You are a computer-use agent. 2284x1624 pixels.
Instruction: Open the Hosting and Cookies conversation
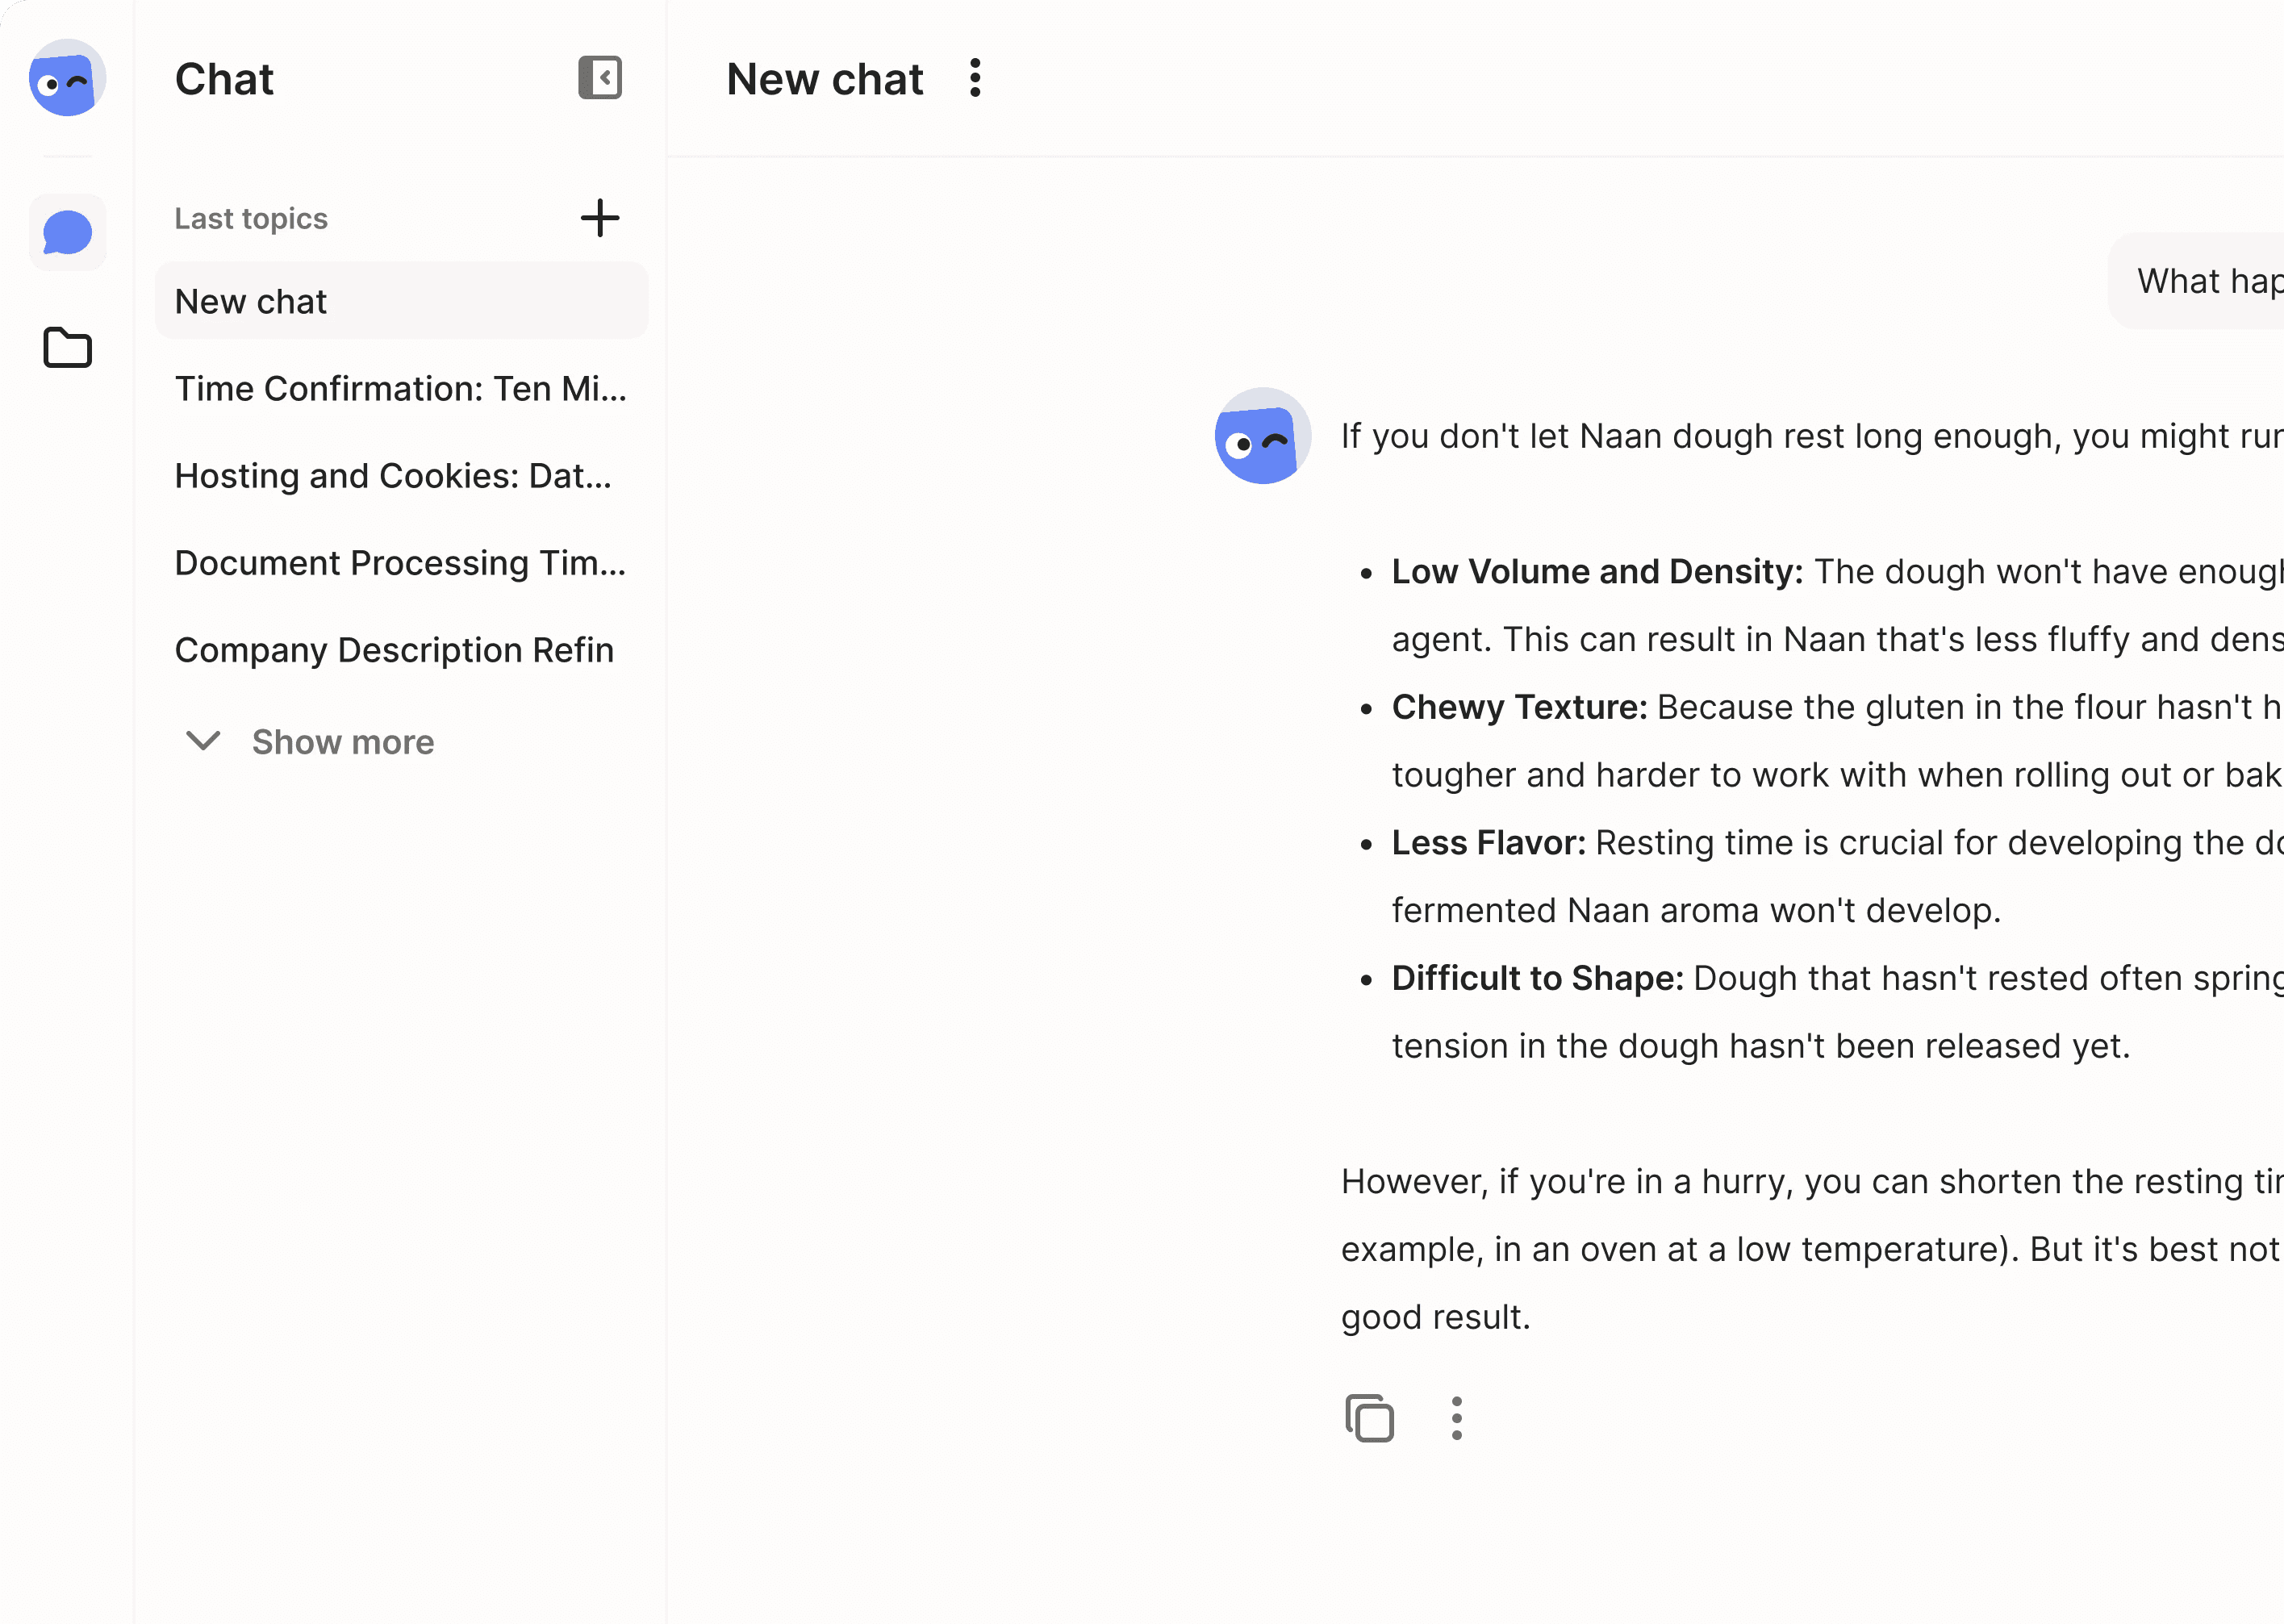click(x=394, y=476)
